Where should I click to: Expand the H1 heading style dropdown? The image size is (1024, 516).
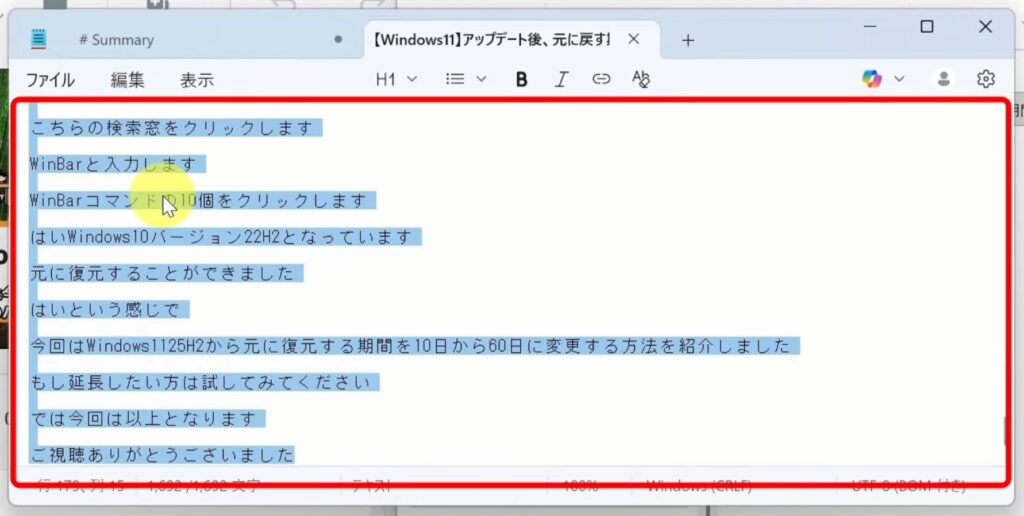click(396, 79)
